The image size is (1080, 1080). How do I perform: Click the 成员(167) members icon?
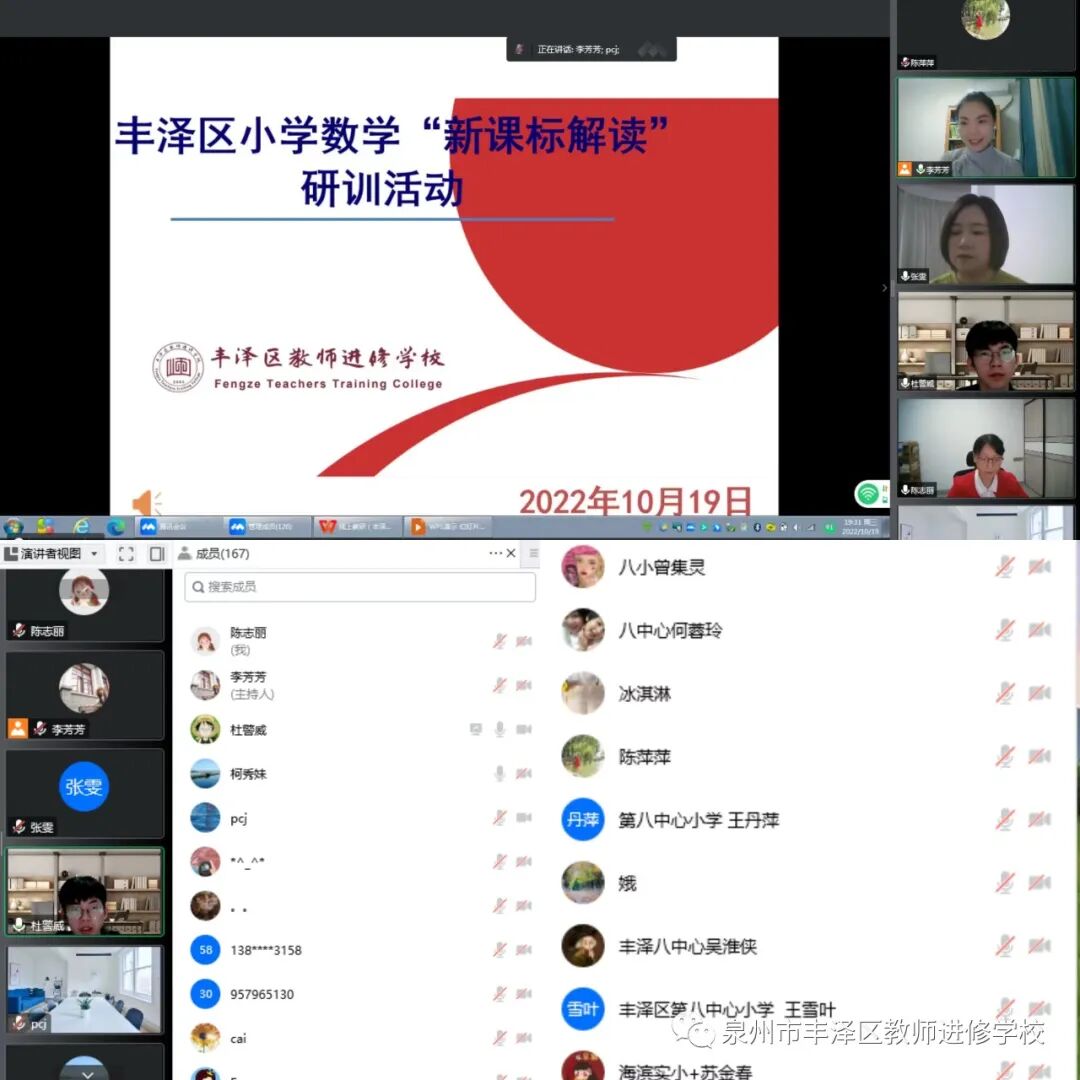(186, 552)
